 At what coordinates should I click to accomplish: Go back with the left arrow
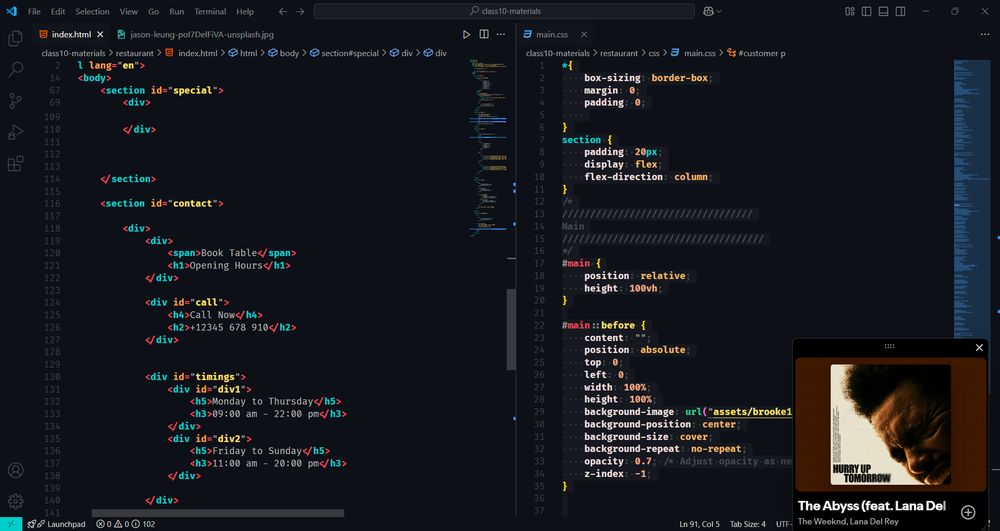pyautogui.click(x=283, y=11)
